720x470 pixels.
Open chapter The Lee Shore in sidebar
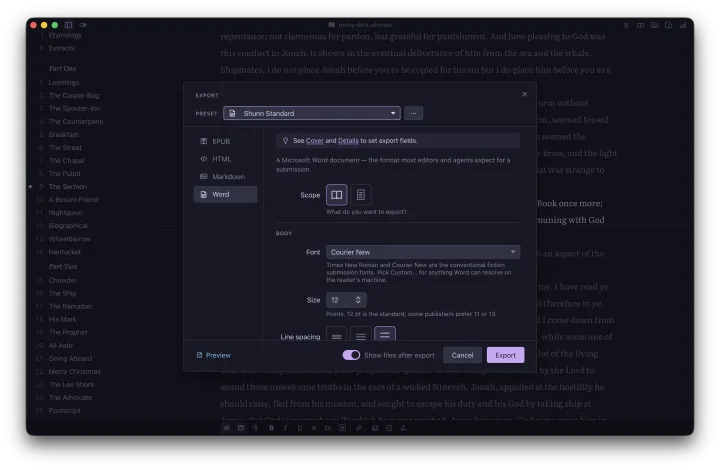point(71,385)
